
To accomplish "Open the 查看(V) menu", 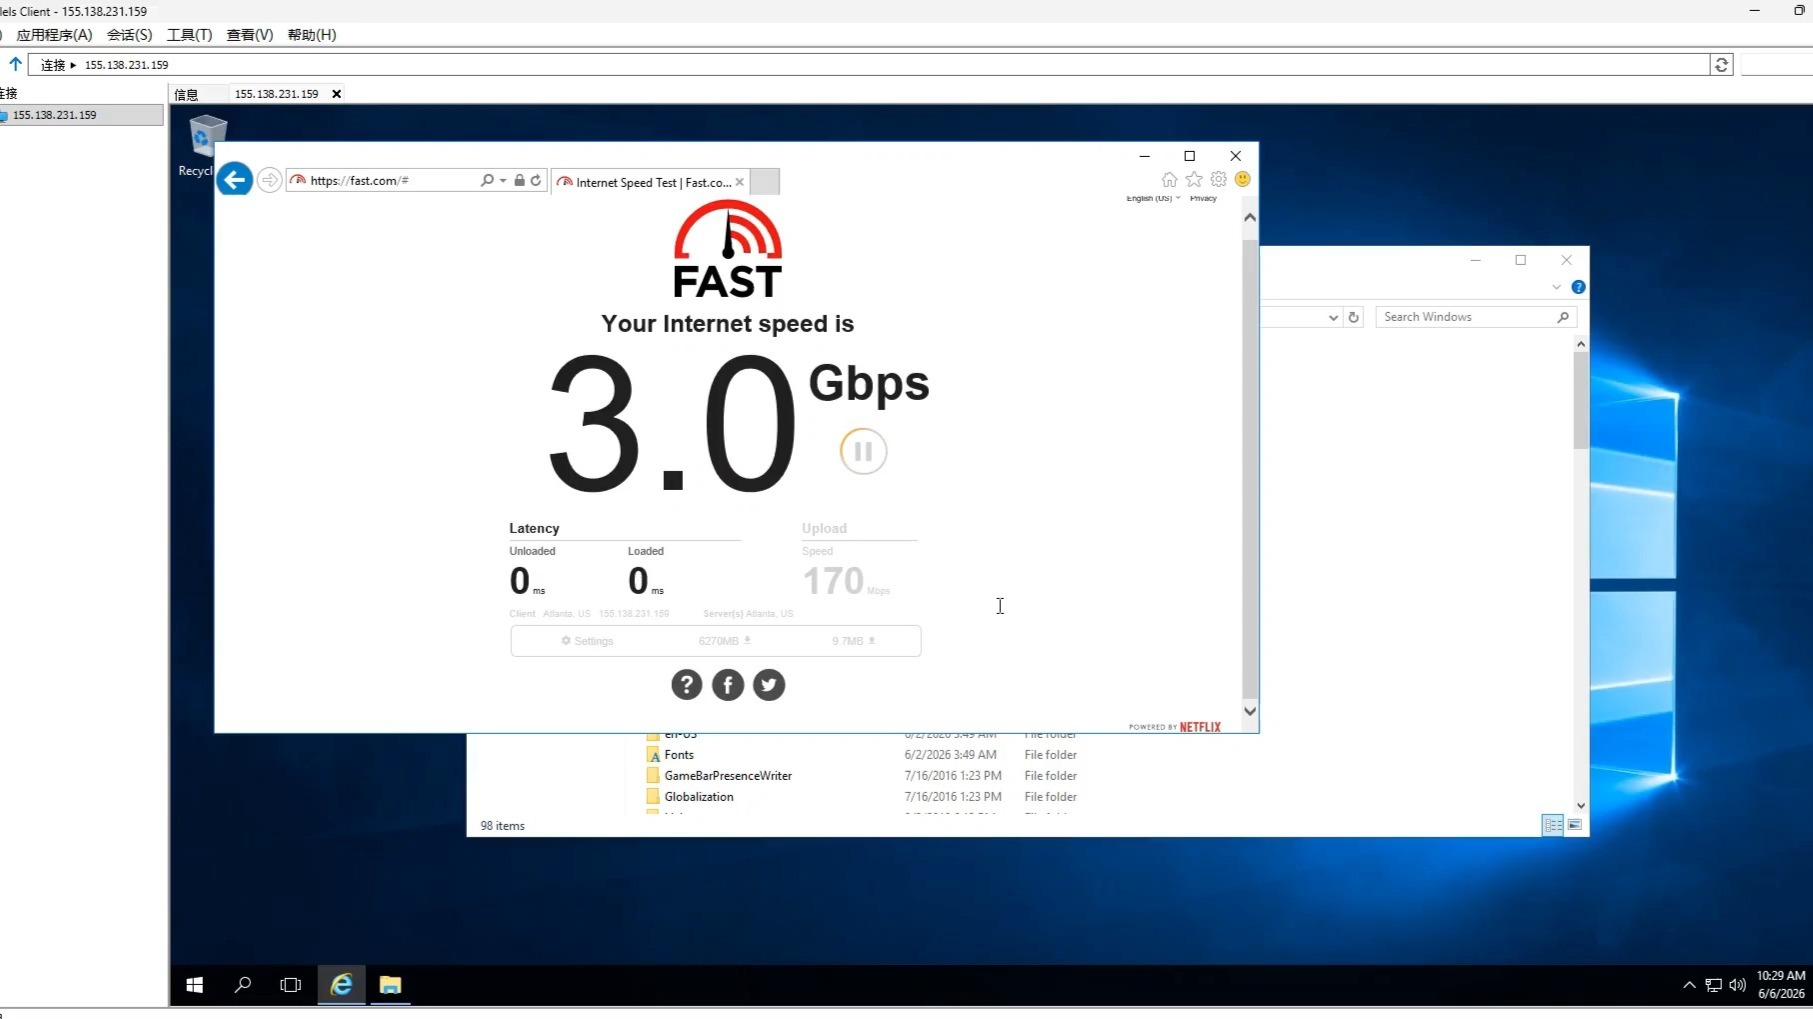I will (250, 35).
